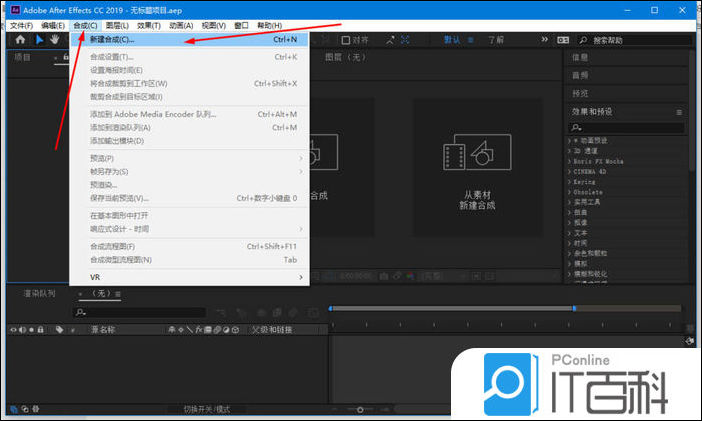Click the effects and presets search field
The image size is (702, 421).
click(x=626, y=128)
